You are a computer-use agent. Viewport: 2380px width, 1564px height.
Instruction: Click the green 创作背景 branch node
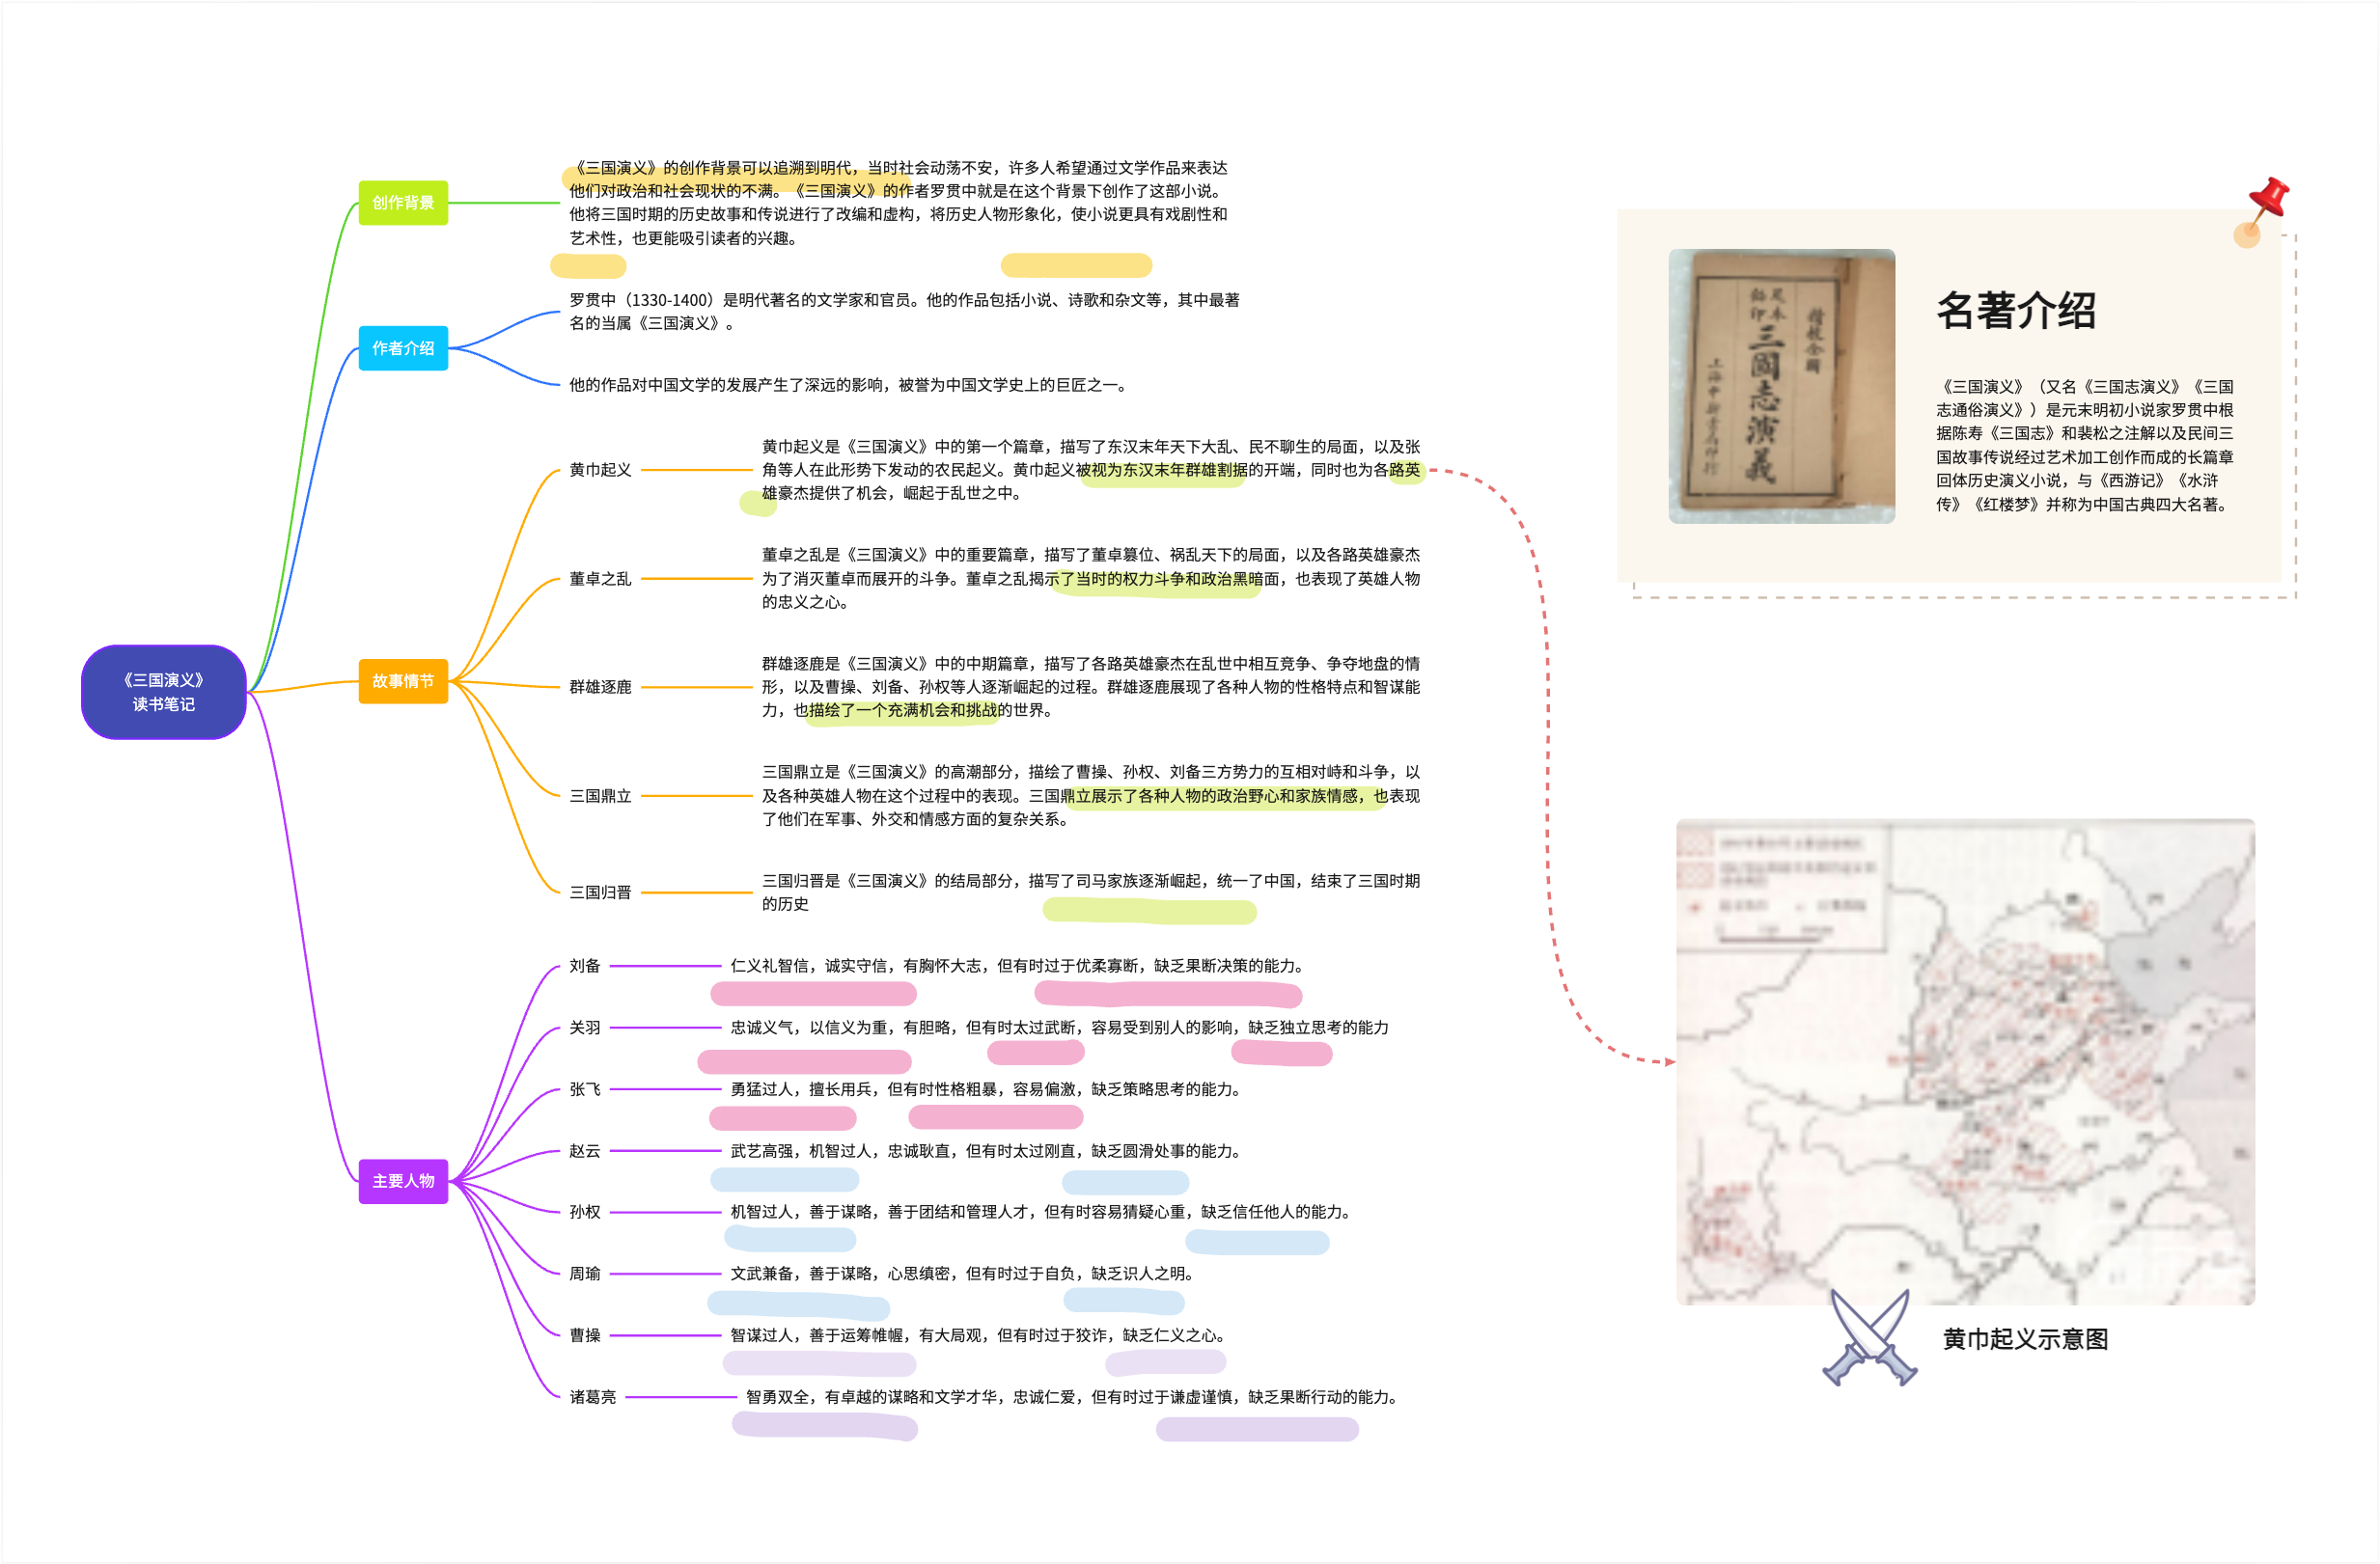tap(403, 203)
